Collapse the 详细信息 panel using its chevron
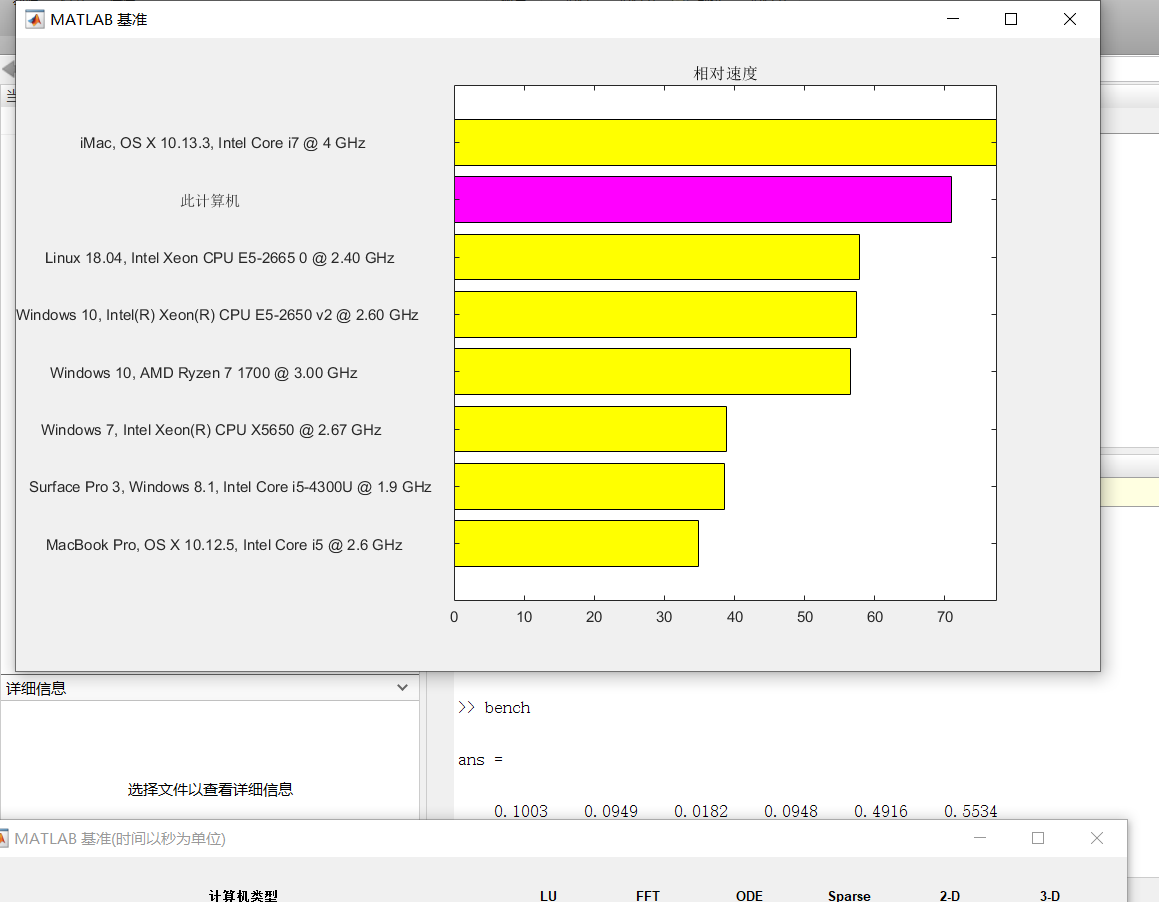The width and height of the screenshot is (1159, 902). [402, 688]
